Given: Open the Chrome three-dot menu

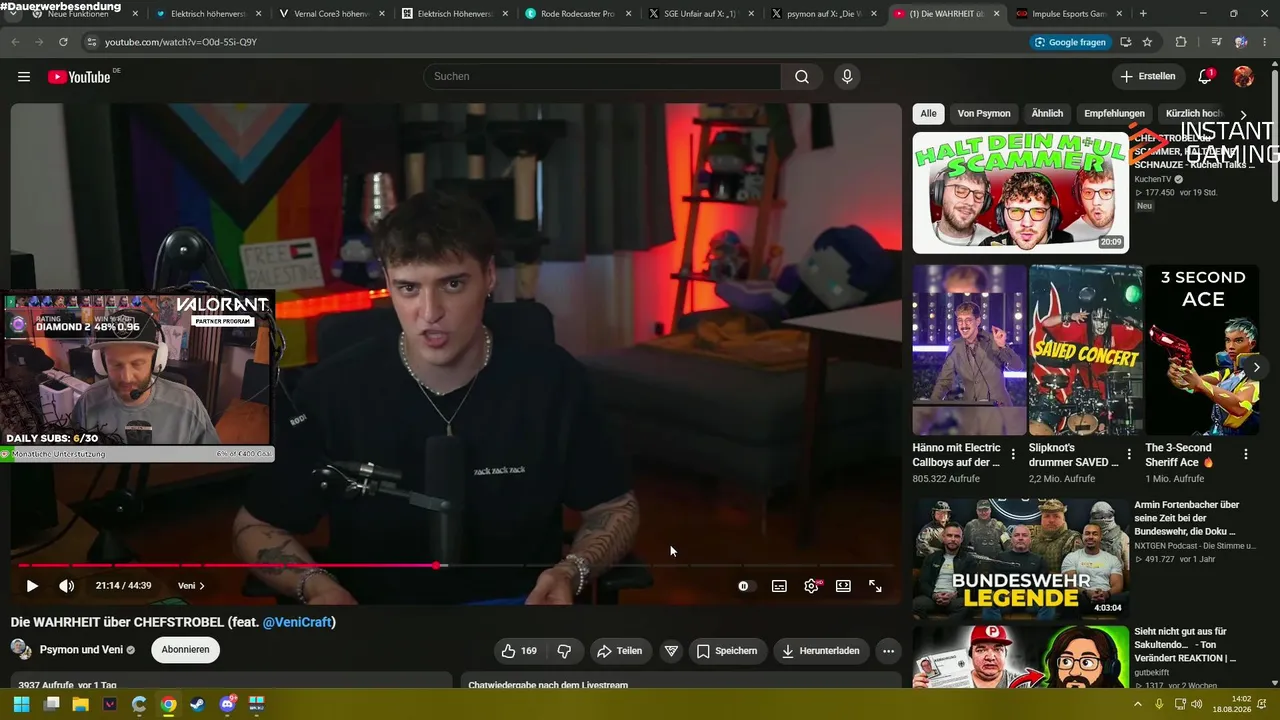Looking at the screenshot, I should [x=1265, y=42].
